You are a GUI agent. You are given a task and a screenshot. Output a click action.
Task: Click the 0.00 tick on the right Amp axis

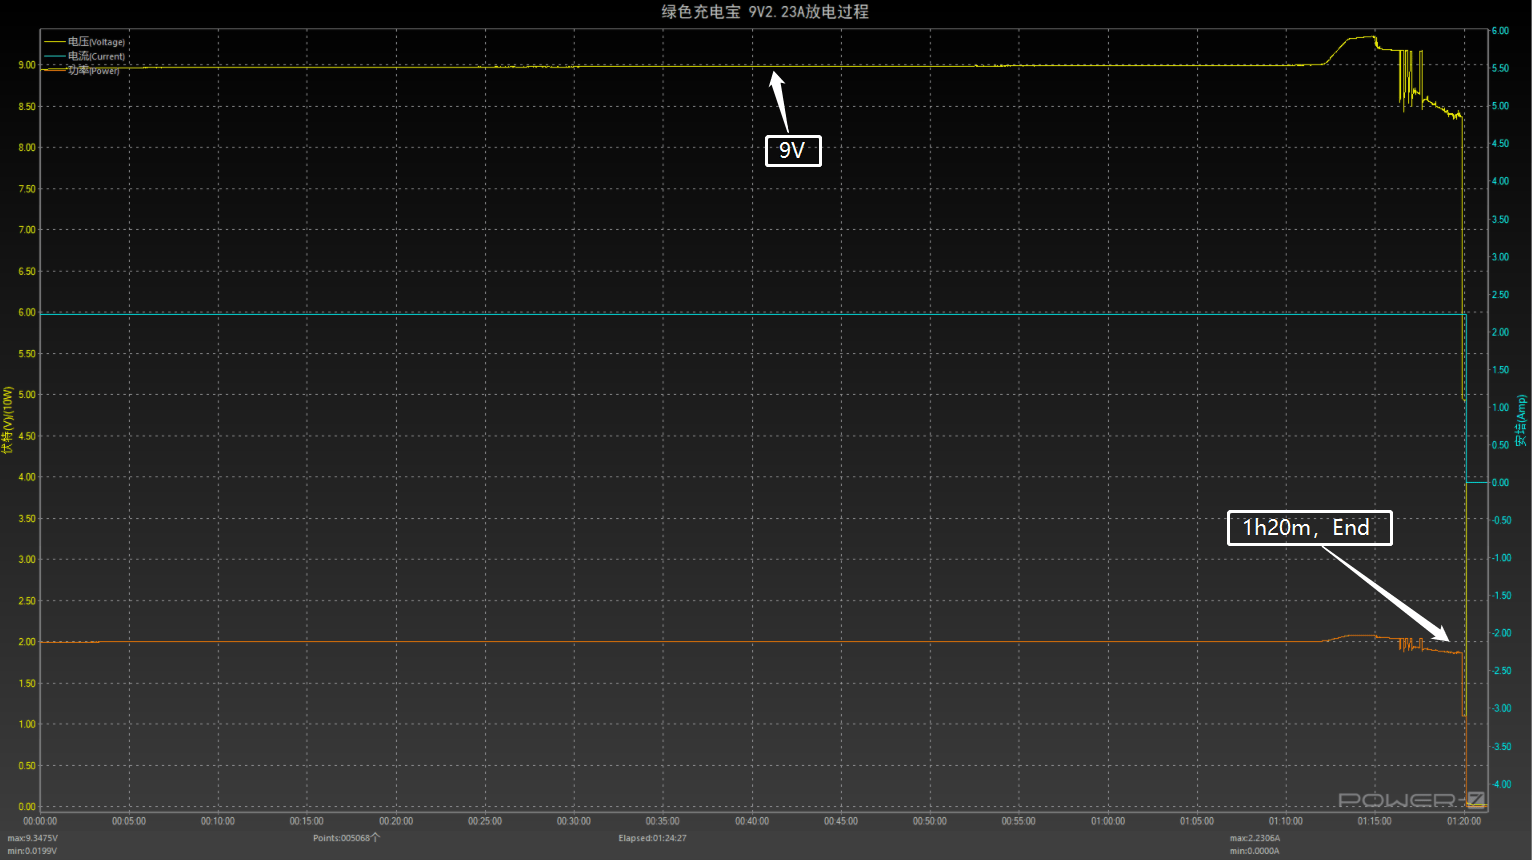pyautogui.click(x=1500, y=483)
